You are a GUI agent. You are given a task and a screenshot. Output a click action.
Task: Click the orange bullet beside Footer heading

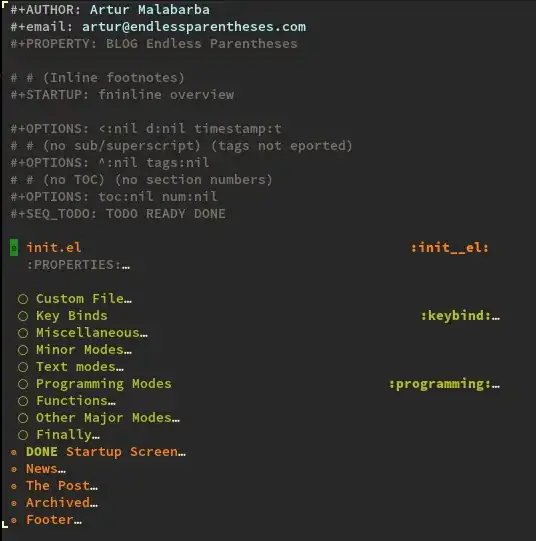[14, 520]
